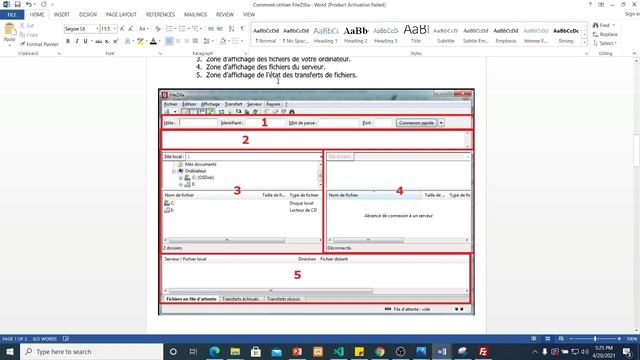Apply the Heading 1 style
The width and height of the screenshot is (640, 360).
pyautogui.click(x=326, y=35)
